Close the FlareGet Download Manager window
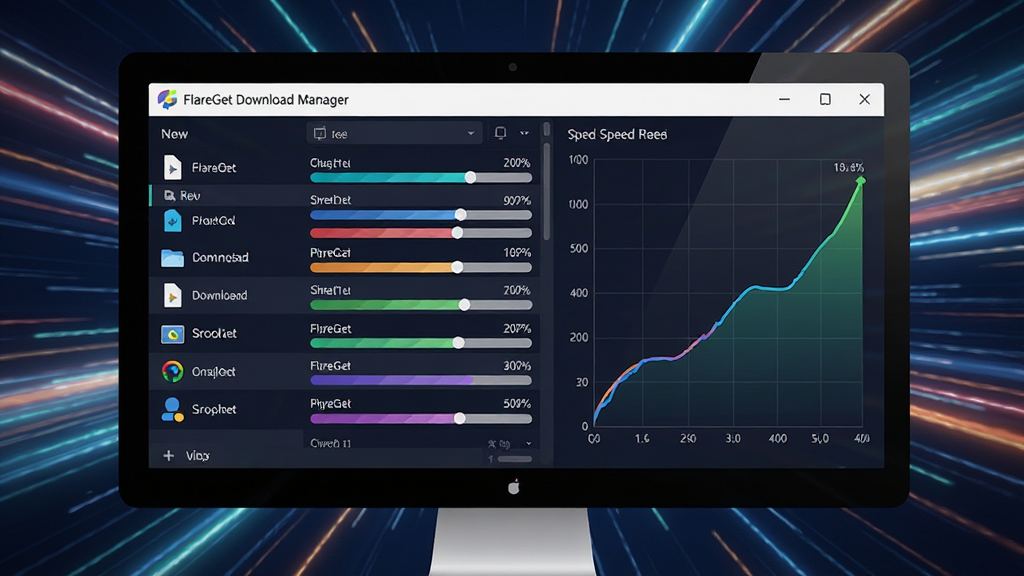The width and height of the screenshot is (1024, 576). (x=864, y=99)
